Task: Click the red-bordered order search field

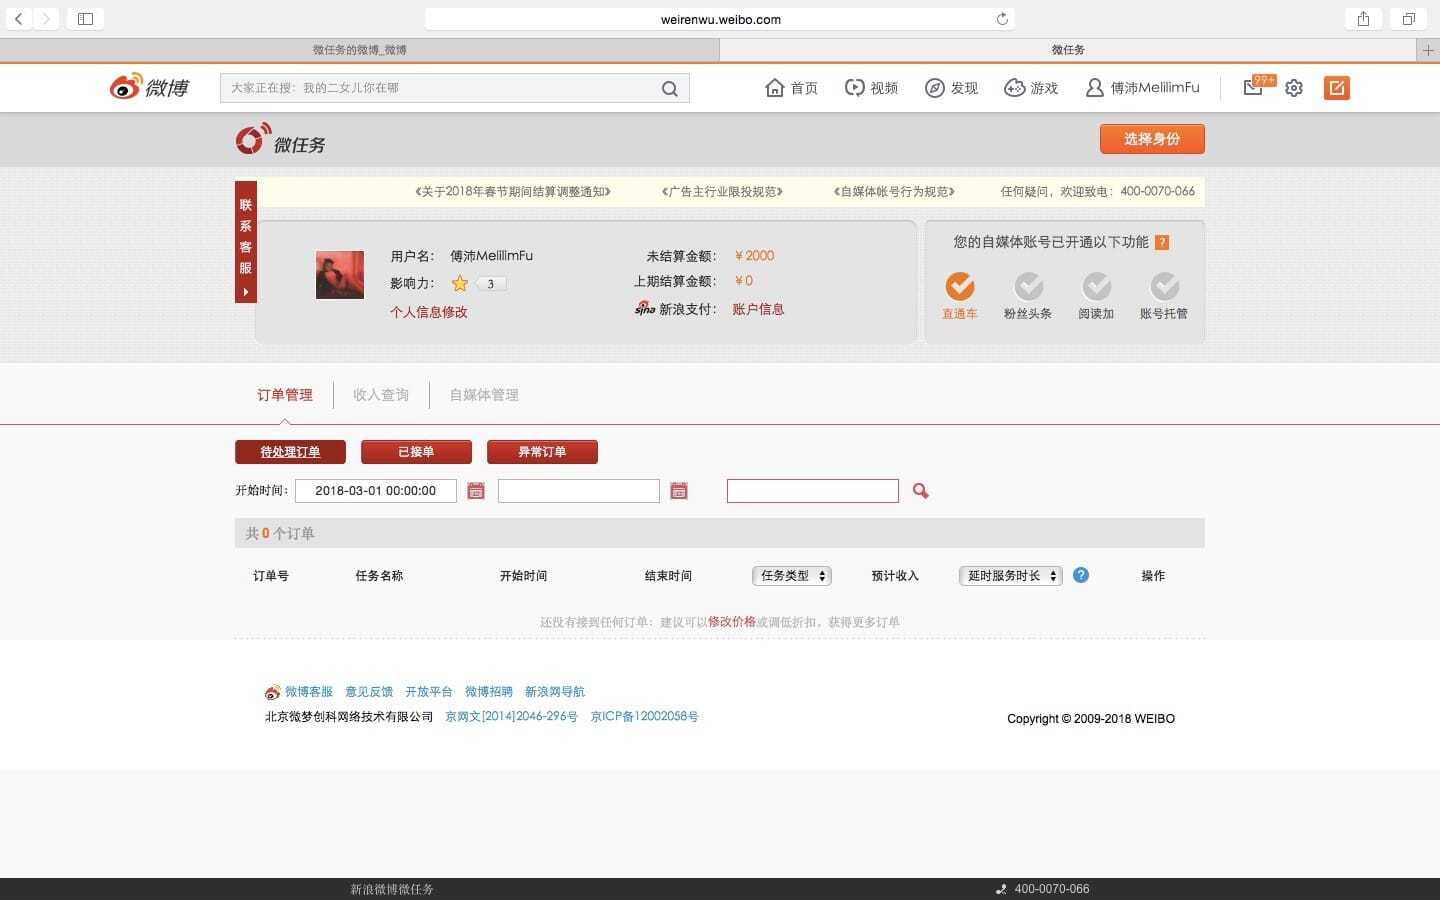Action: [813, 491]
